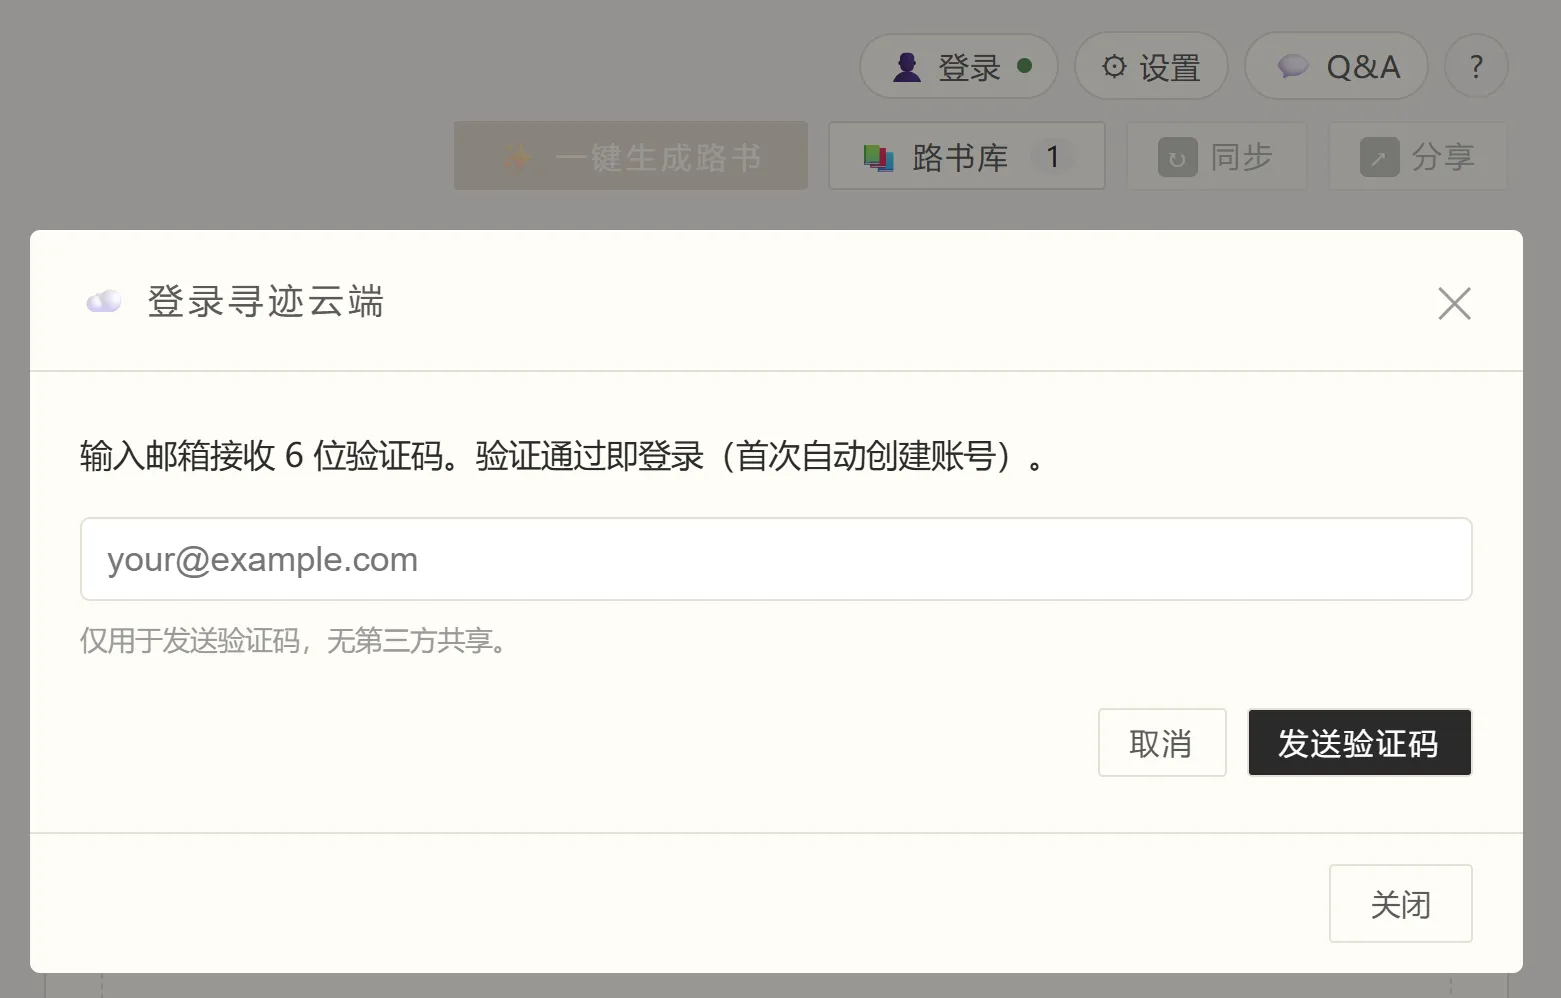Focus the your@example.com email field

[x=776, y=559]
